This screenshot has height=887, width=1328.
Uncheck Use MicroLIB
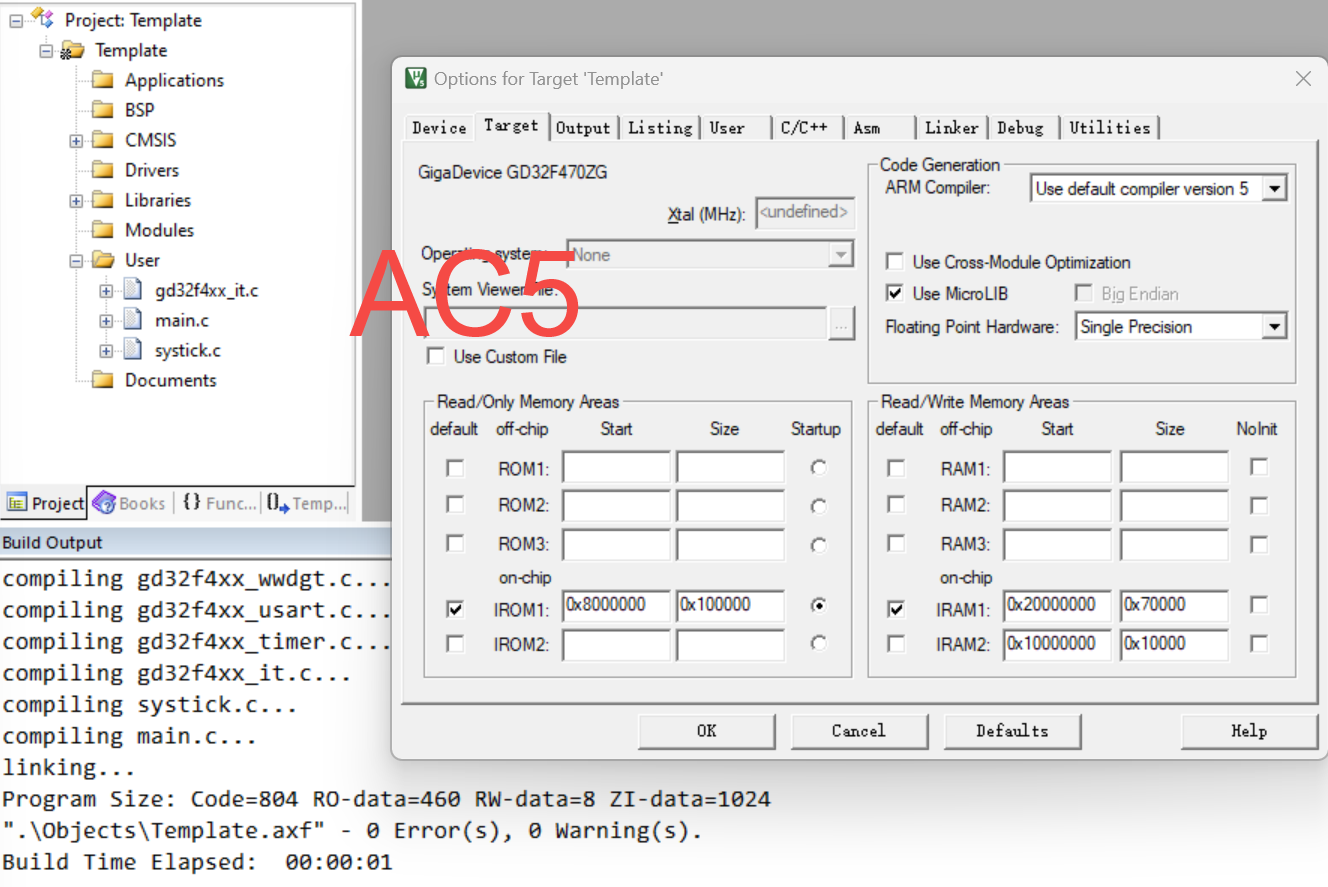click(895, 293)
